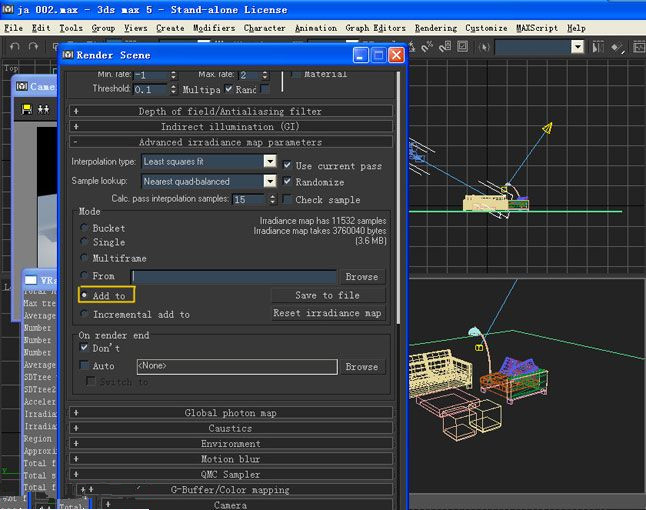The image size is (646, 510).
Task: Toggle the Spinner Snap toolbar icon
Action: click(445, 46)
